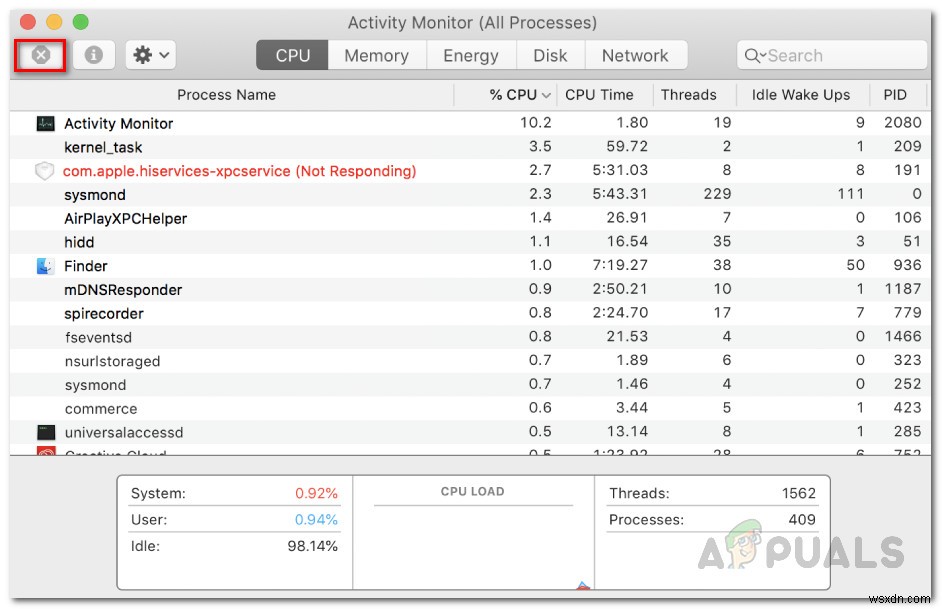Image resolution: width=942 pixels, height=609 pixels.
Task: Switch to the Memory tab
Action: click(x=376, y=55)
